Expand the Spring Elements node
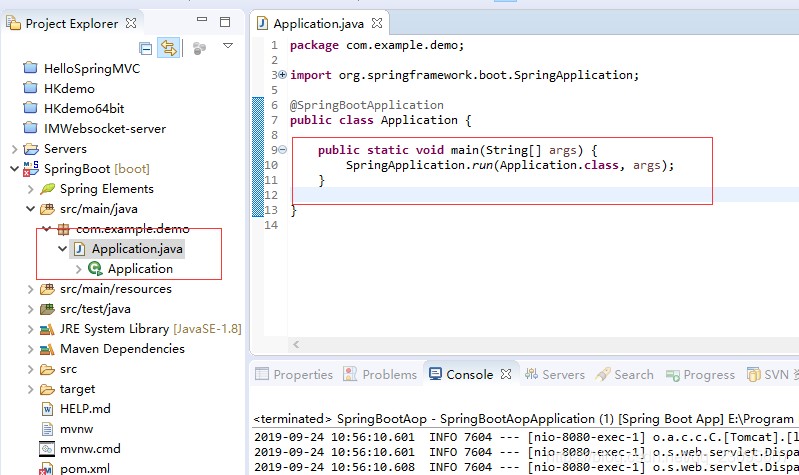 coord(31,189)
